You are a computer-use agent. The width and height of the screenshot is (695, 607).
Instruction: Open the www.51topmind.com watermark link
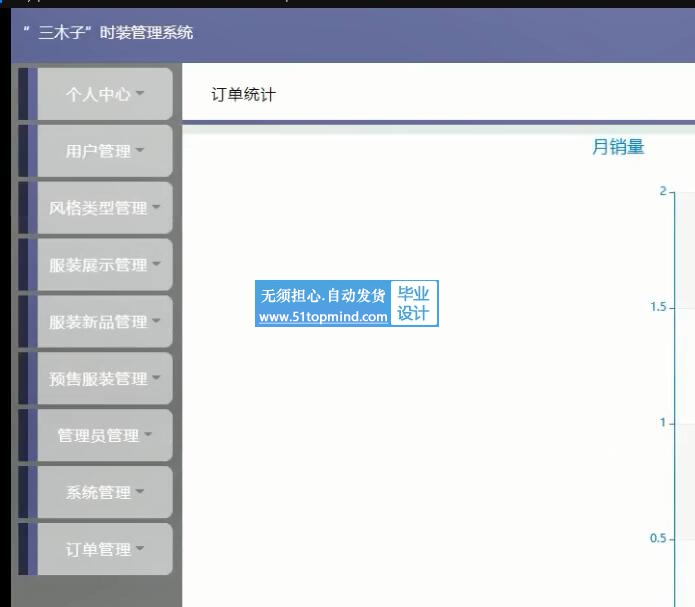tap(323, 317)
